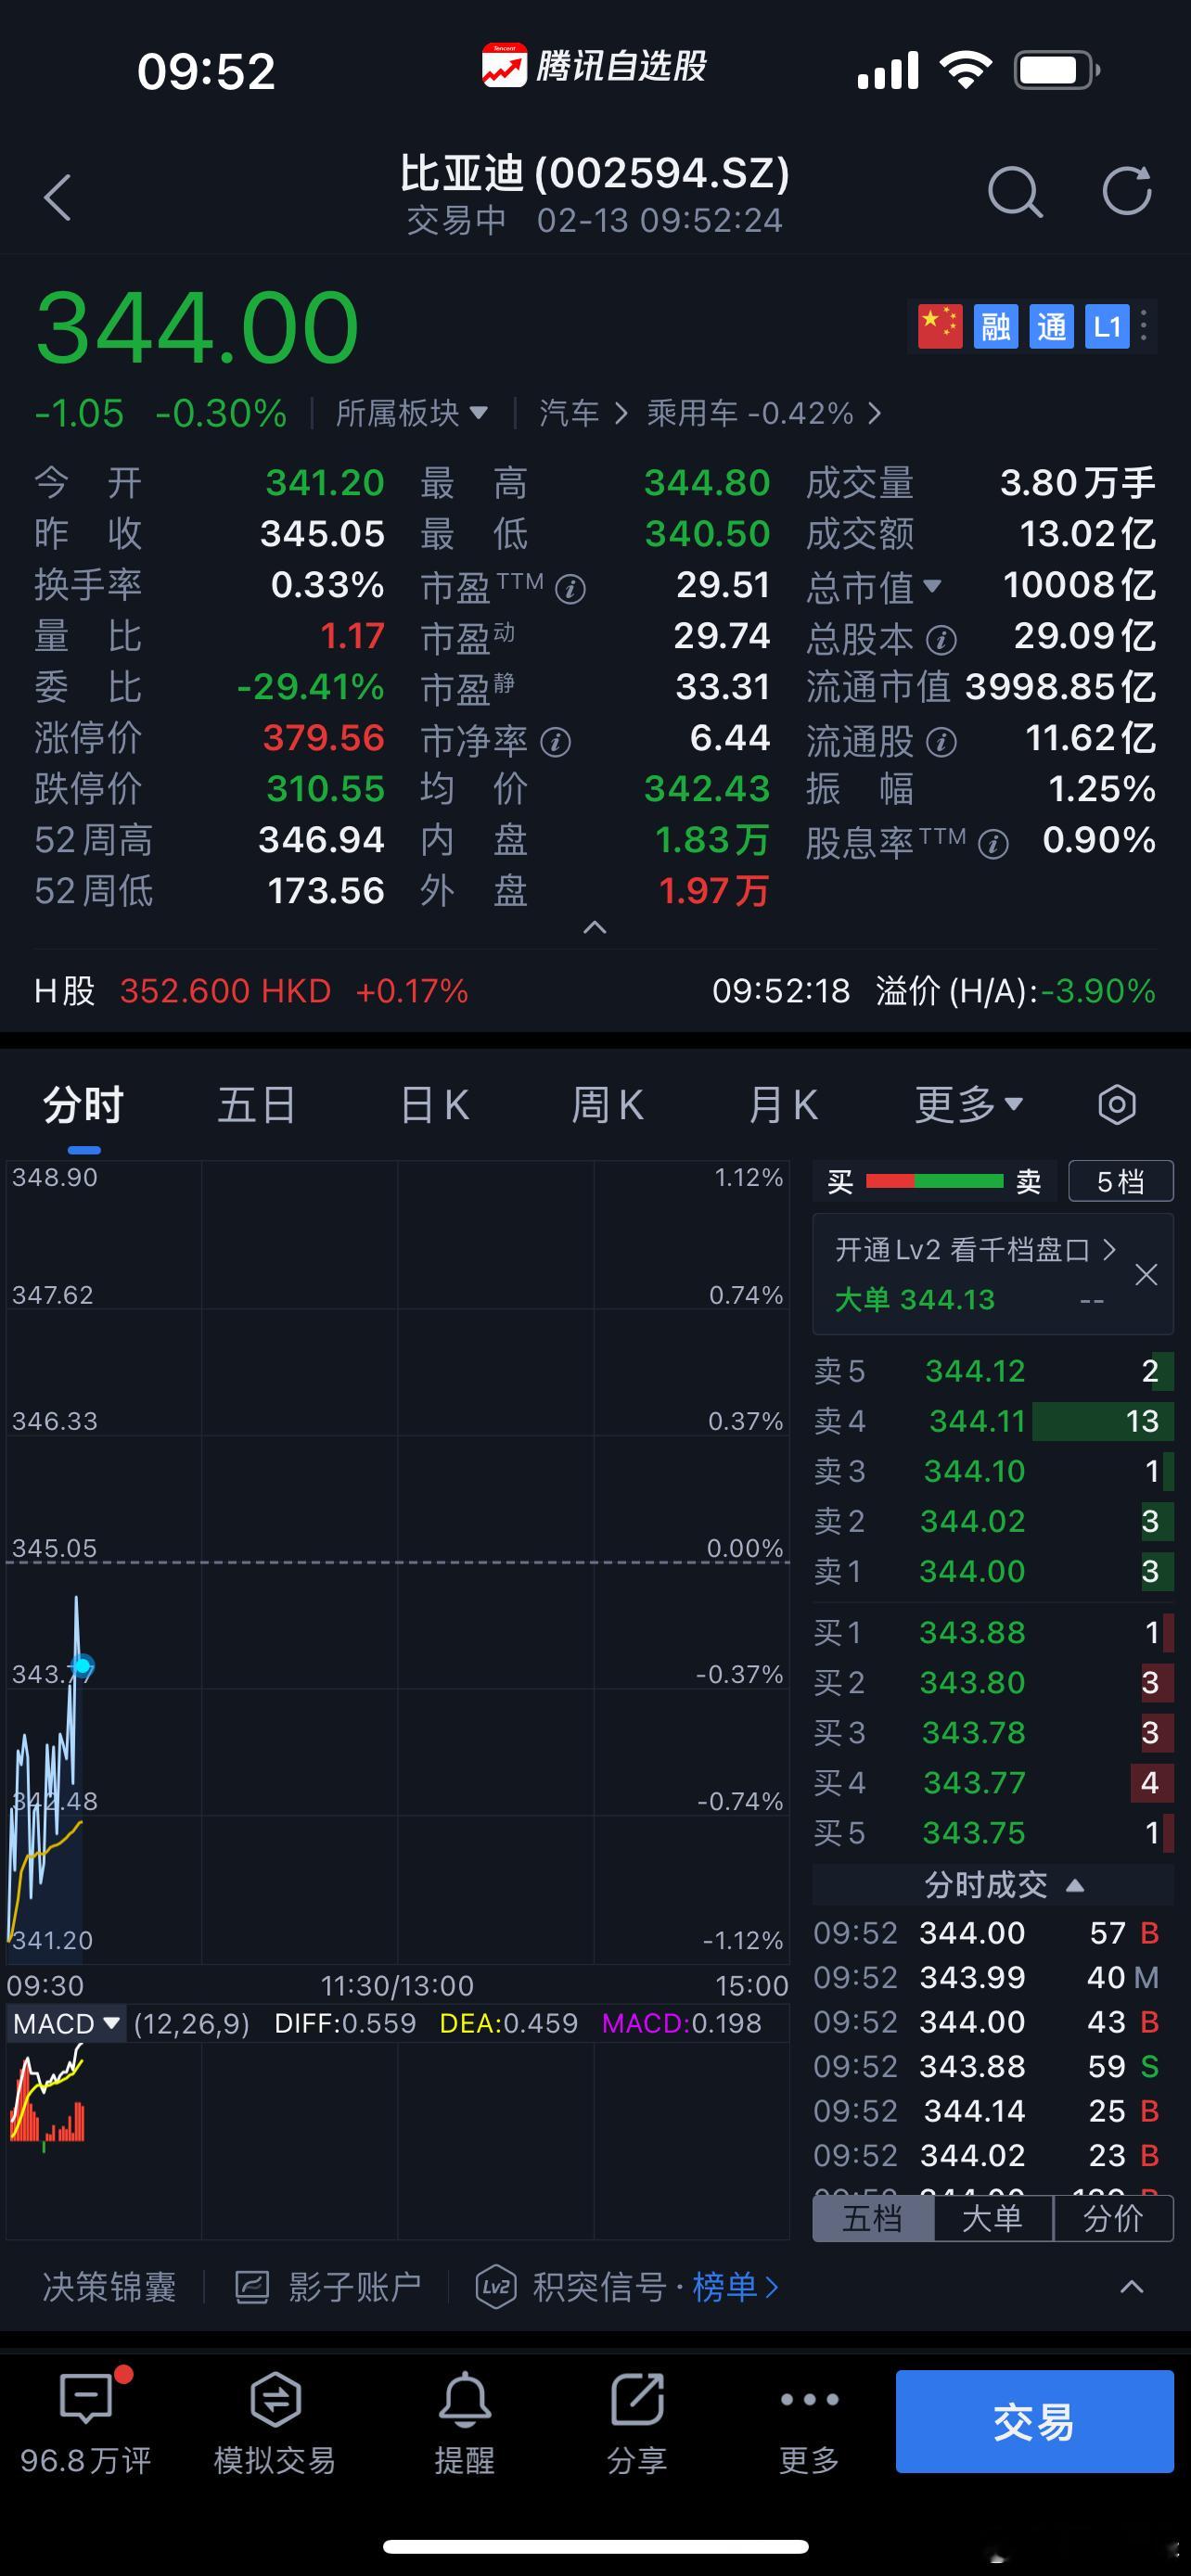Tap the 比亚迪 (002594.SZ) title

tap(595, 173)
